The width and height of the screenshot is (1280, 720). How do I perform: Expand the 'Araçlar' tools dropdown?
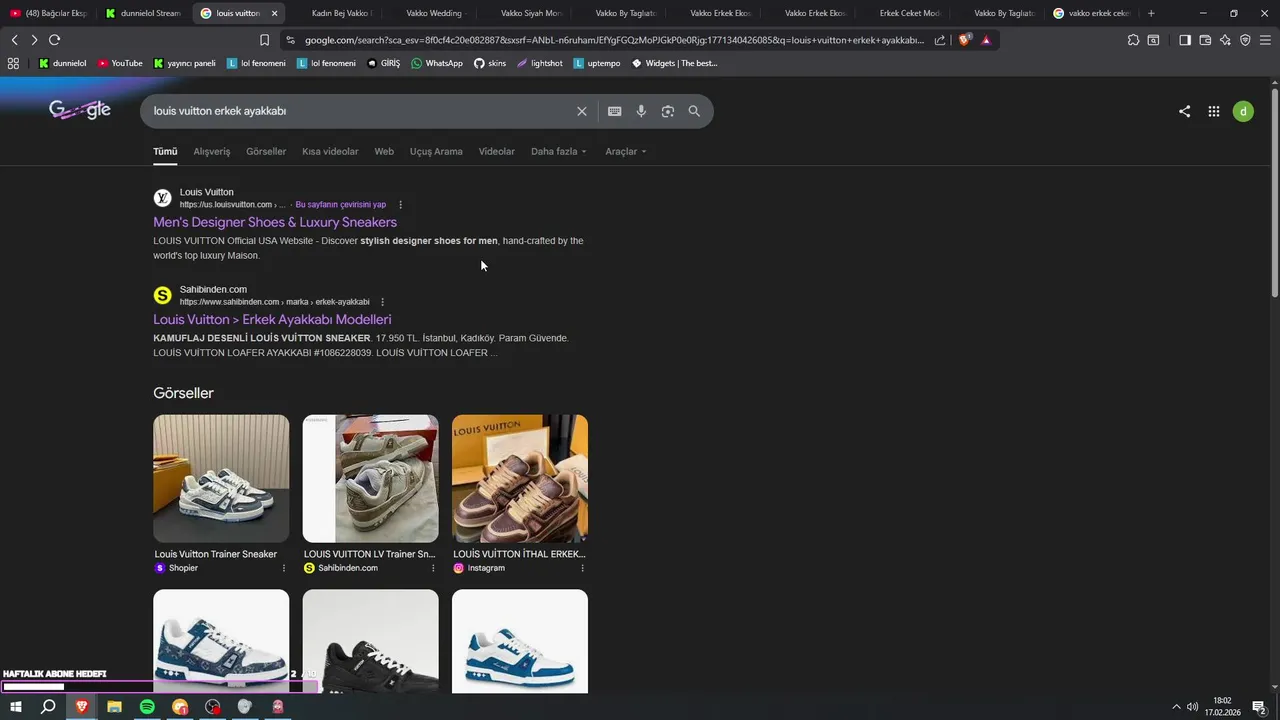point(626,152)
